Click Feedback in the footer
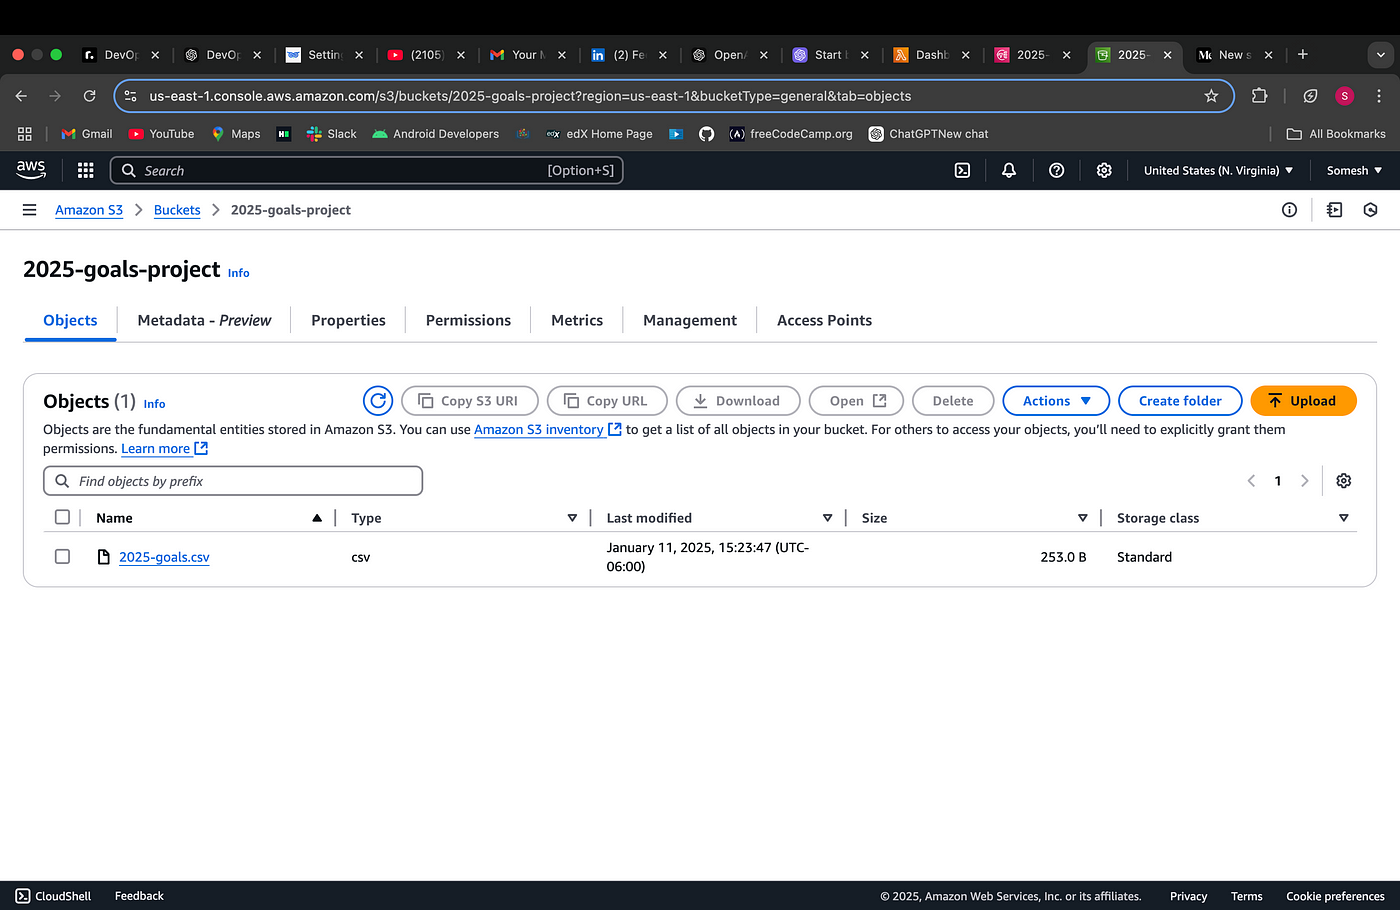Screen dimensions: 1400x910 139,896
